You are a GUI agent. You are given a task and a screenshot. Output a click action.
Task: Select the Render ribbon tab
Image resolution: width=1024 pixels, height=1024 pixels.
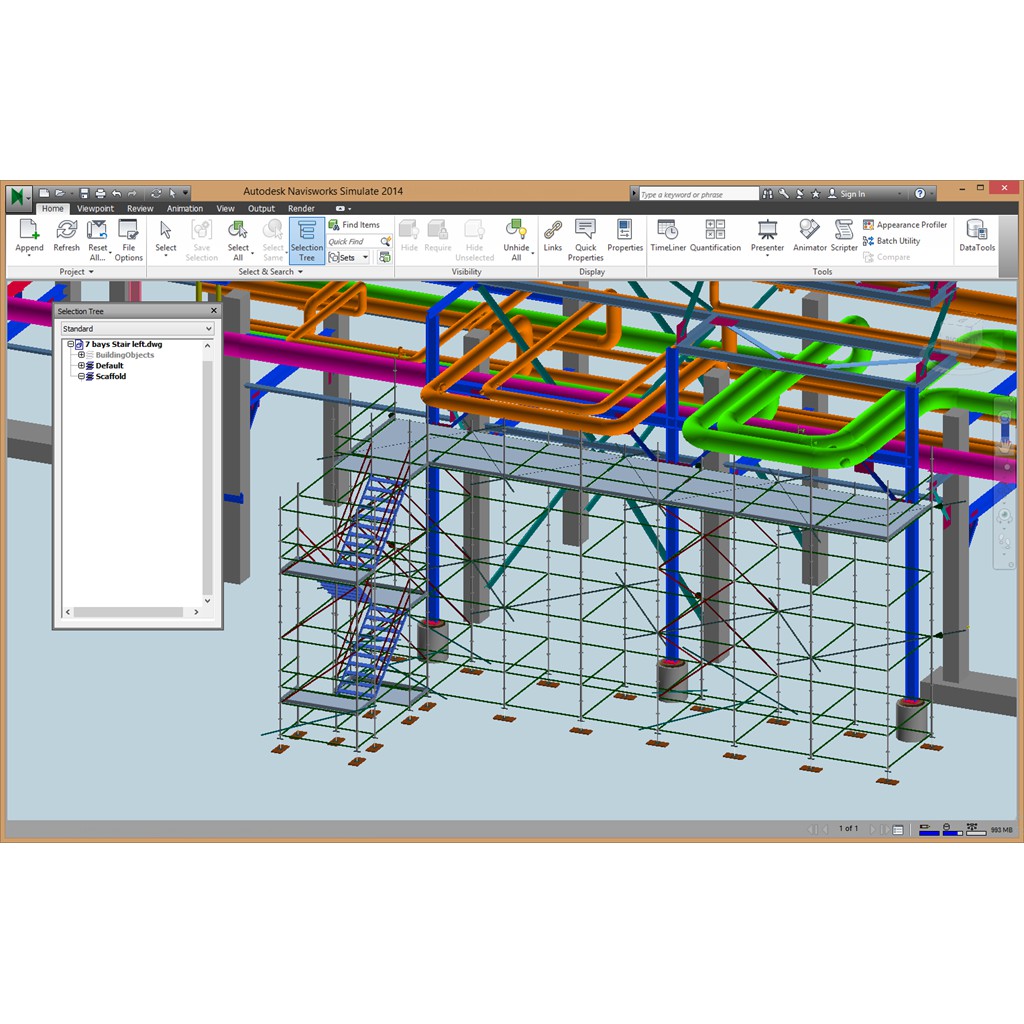click(x=301, y=209)
